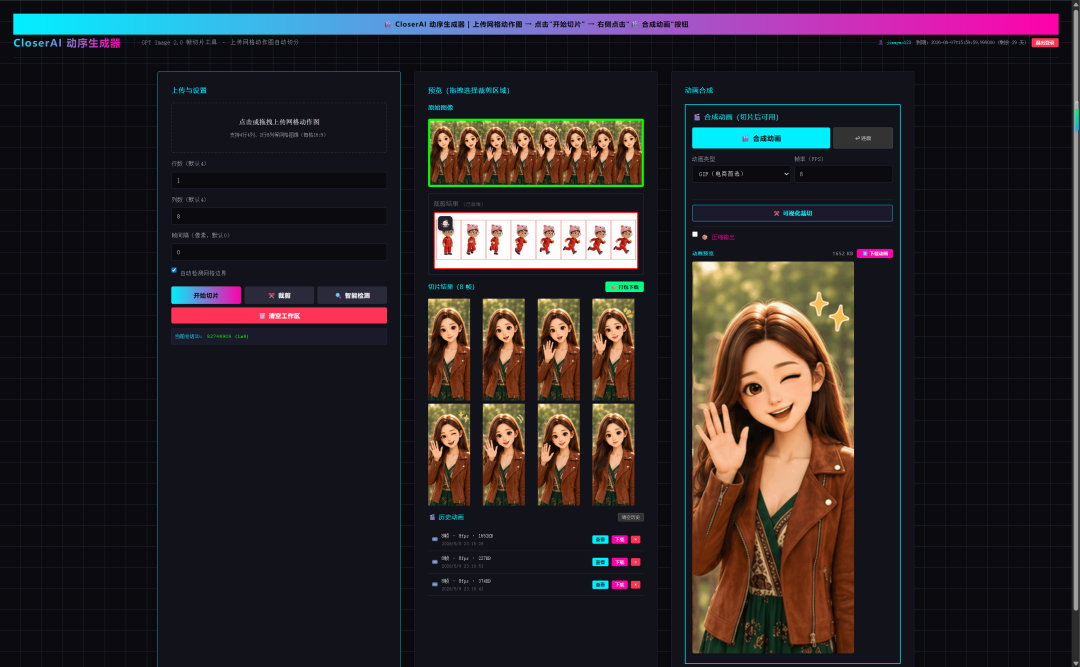Click the upload grid image drop area

[x=279, y=127]
